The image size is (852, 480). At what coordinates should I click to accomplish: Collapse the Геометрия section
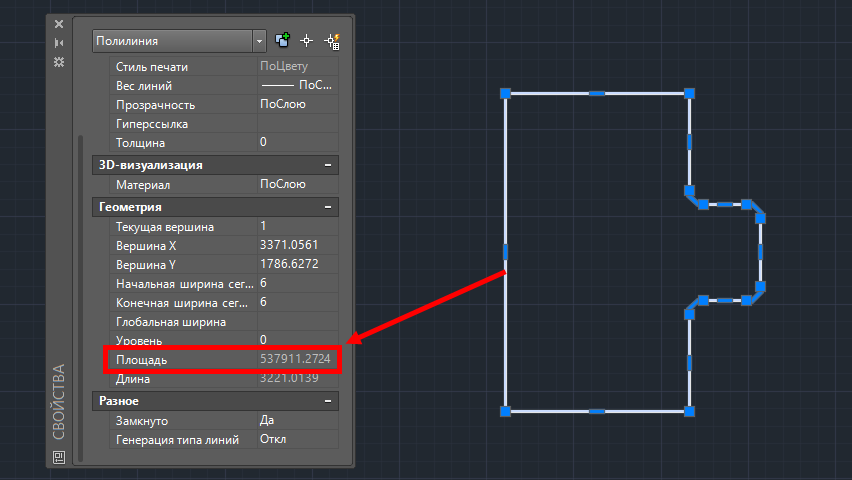327,207
